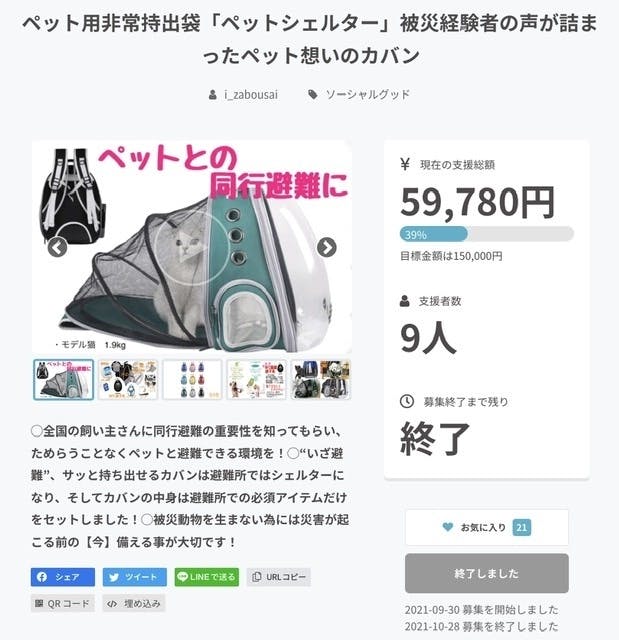619x640 pixels.
Task: Click the favorites count badge 21
Action: point(521,527)
